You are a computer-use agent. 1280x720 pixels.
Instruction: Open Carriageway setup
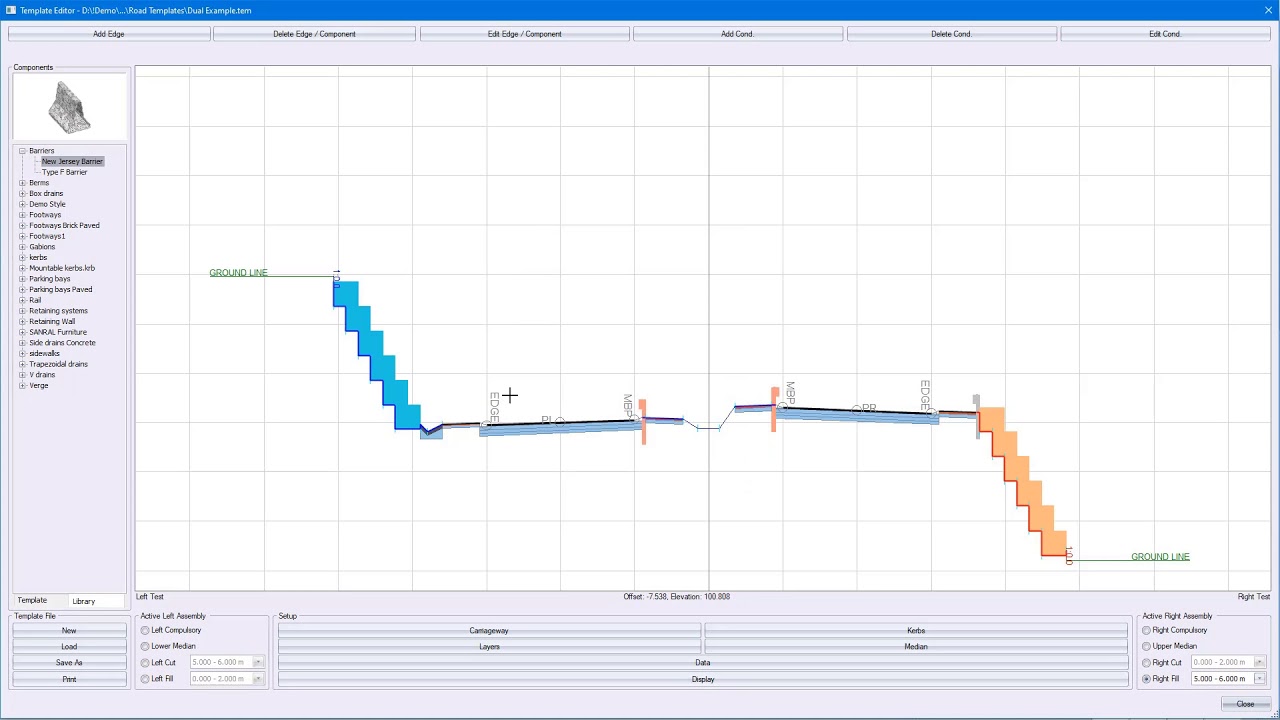pos(489,631)
